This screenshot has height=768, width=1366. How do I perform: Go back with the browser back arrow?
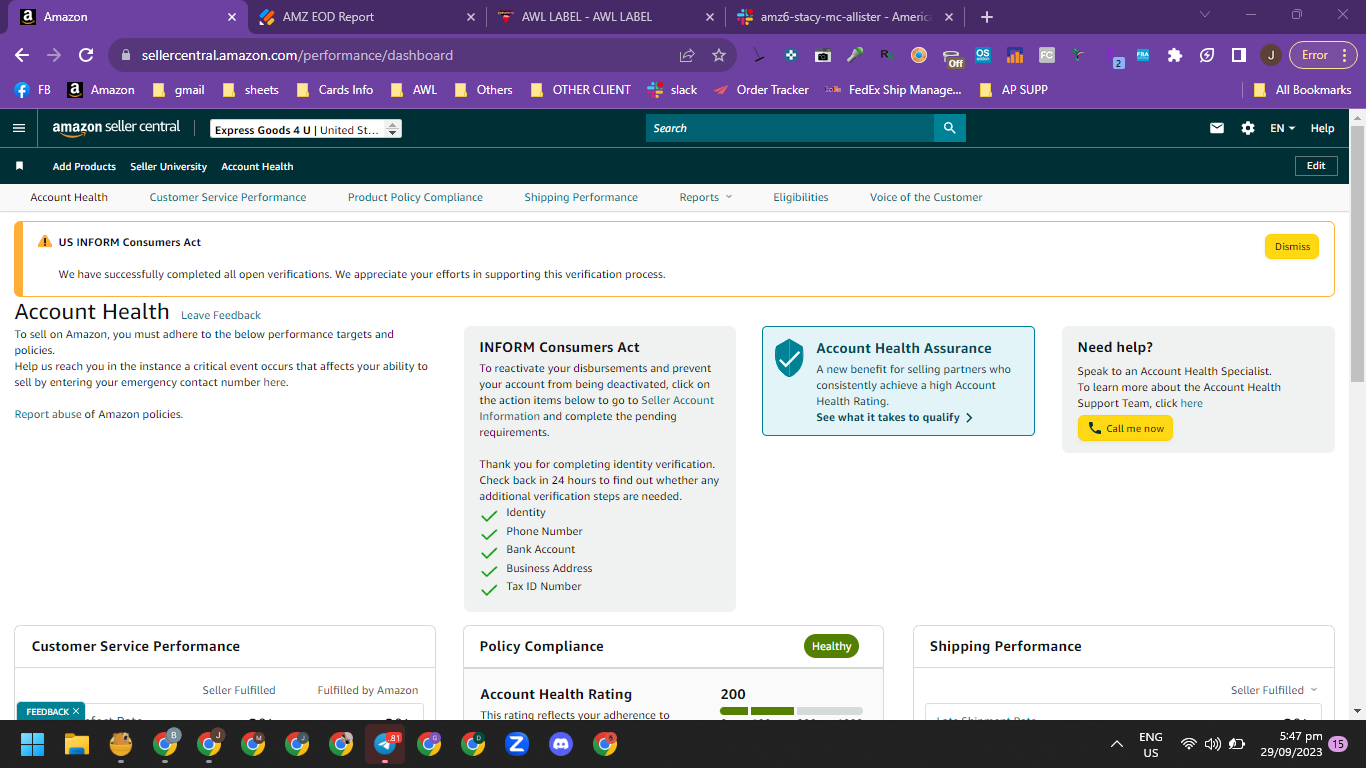coord(22,55)
